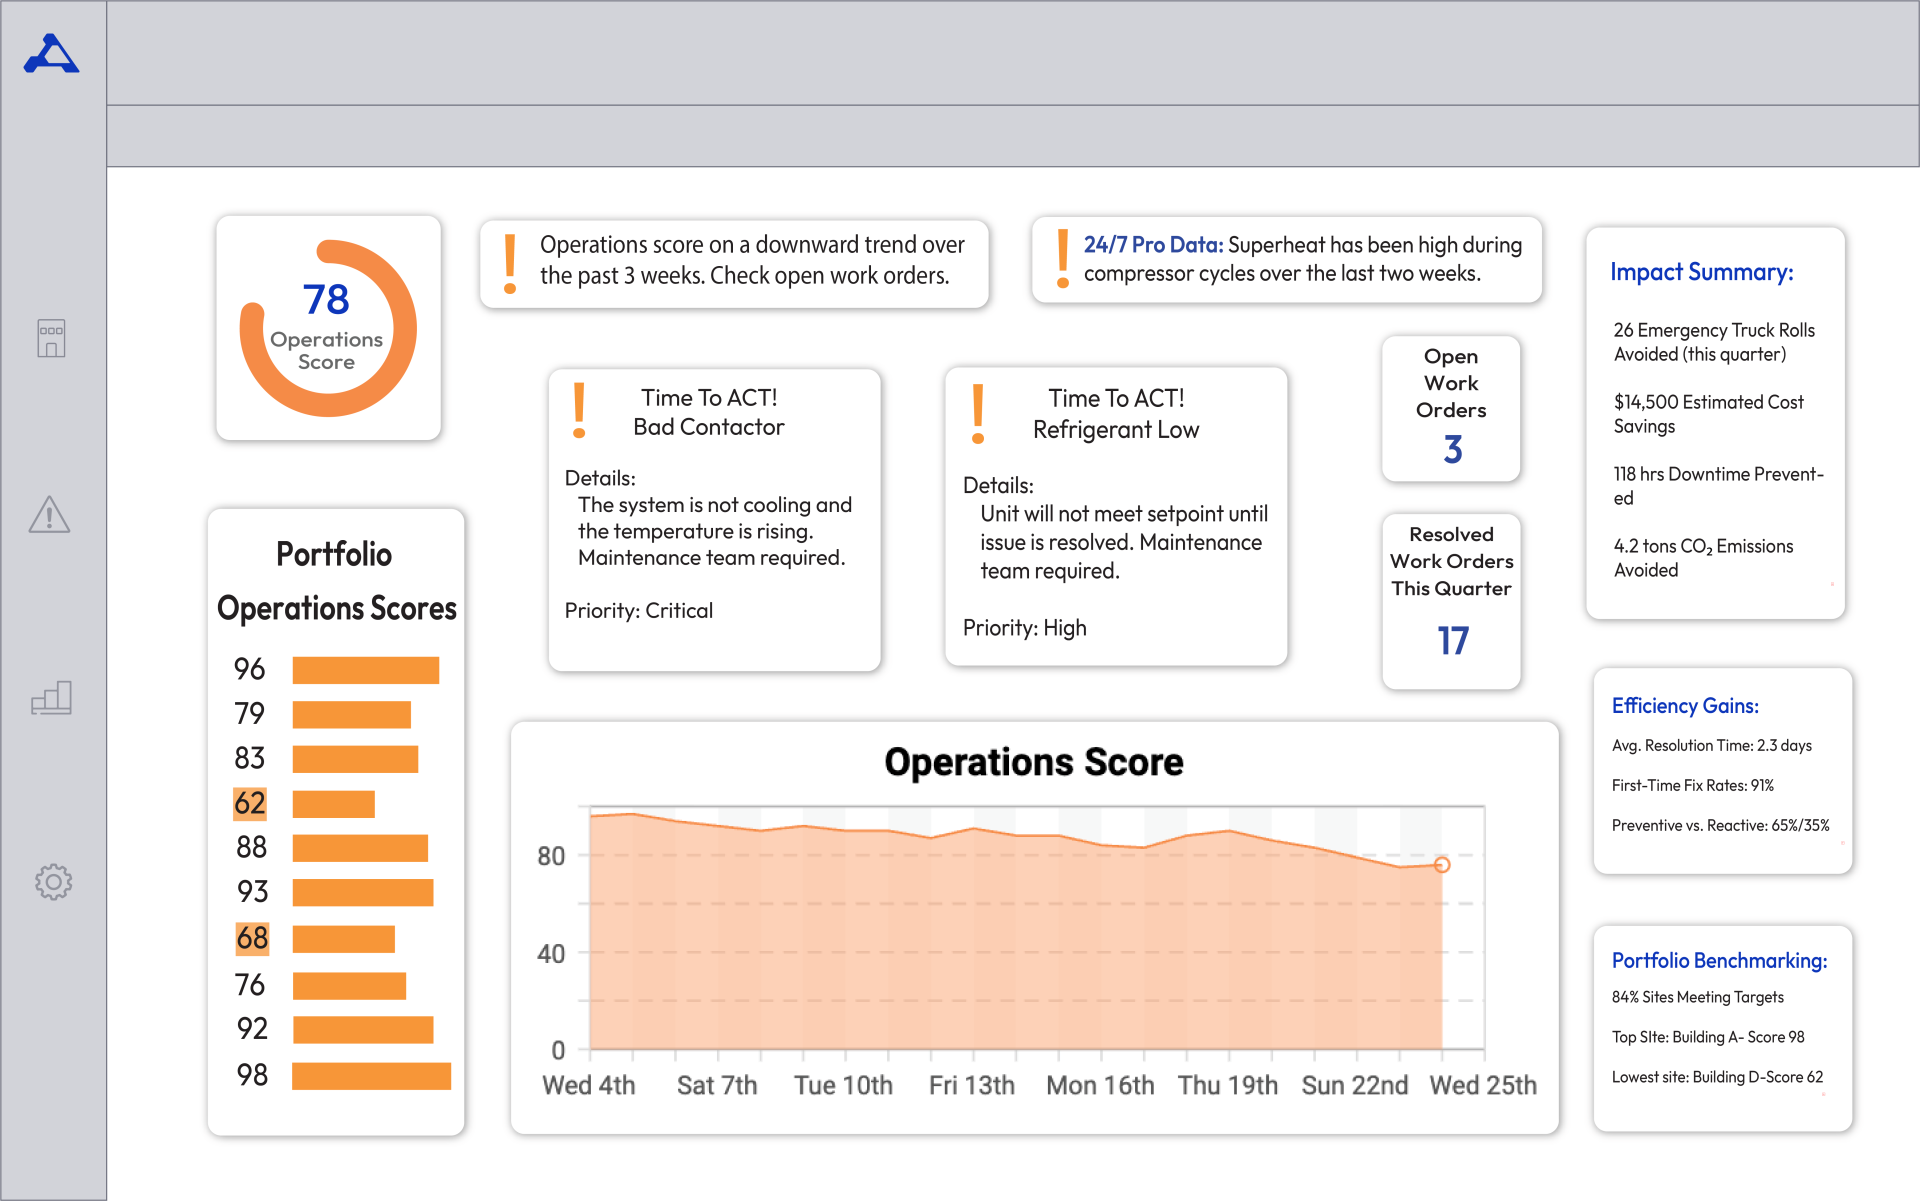Open the Efficiency Gains heading
The image size is (1920, 1201).
(x=1684, y=706)
